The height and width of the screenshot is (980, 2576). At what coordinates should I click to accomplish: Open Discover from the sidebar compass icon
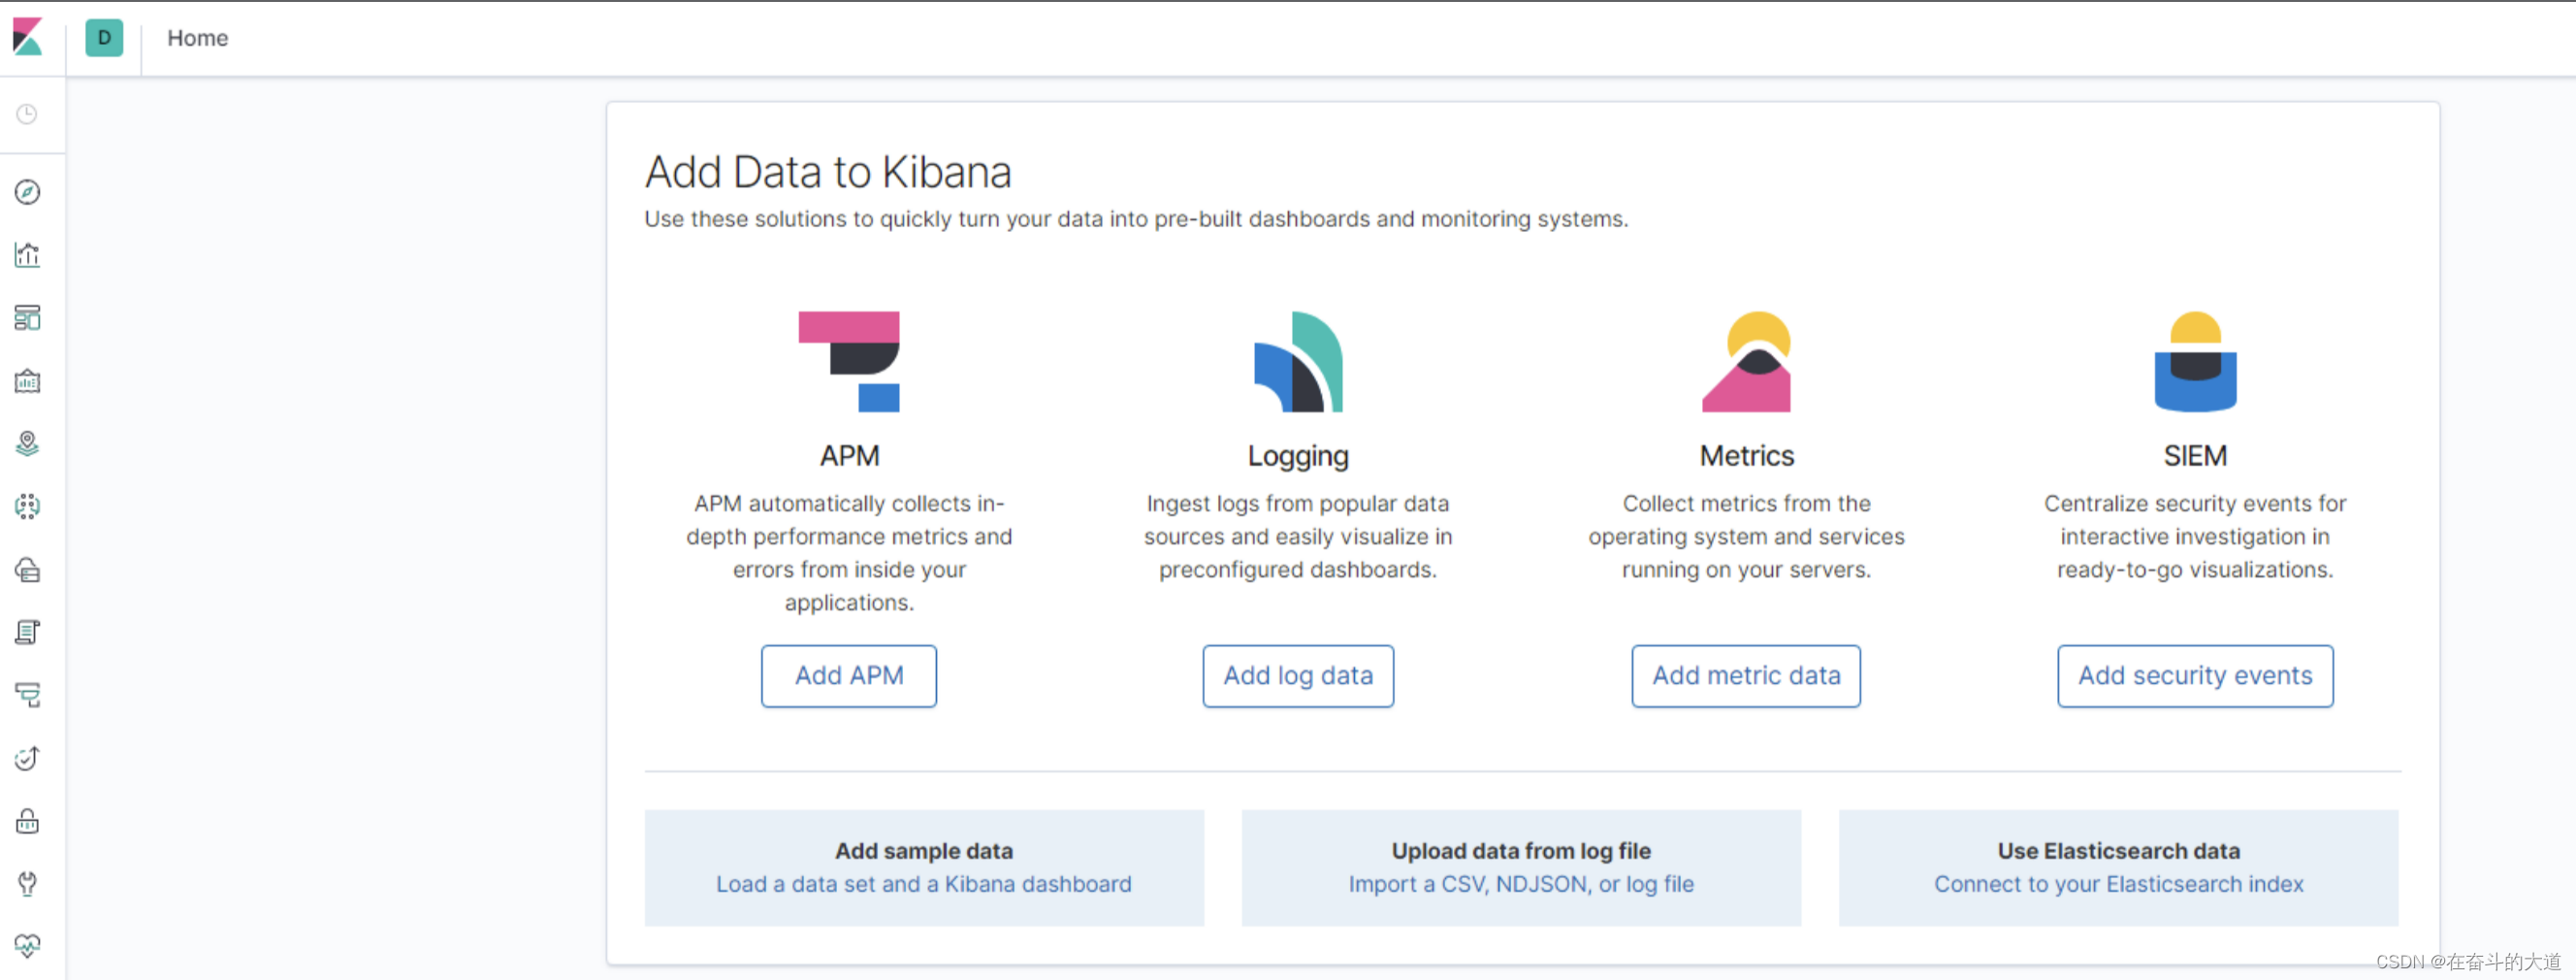pos(27,192)
